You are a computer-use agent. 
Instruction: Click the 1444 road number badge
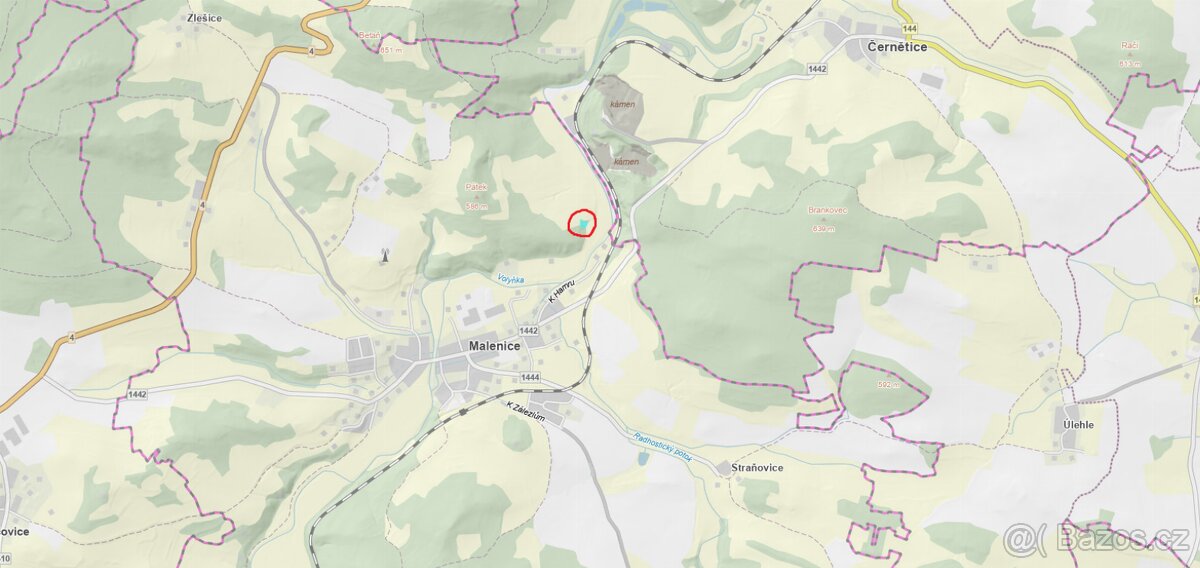point(530,377)
